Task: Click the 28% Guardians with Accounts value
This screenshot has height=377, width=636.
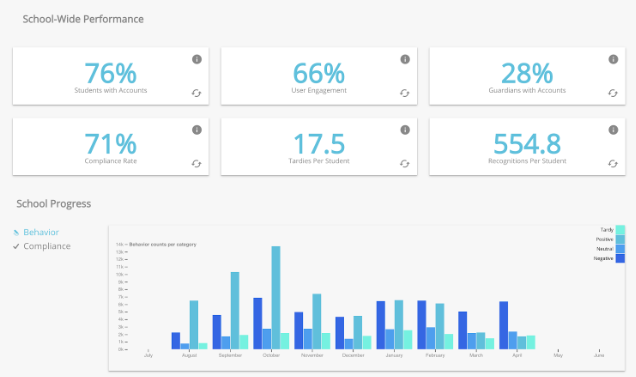Action: [527, 73]
